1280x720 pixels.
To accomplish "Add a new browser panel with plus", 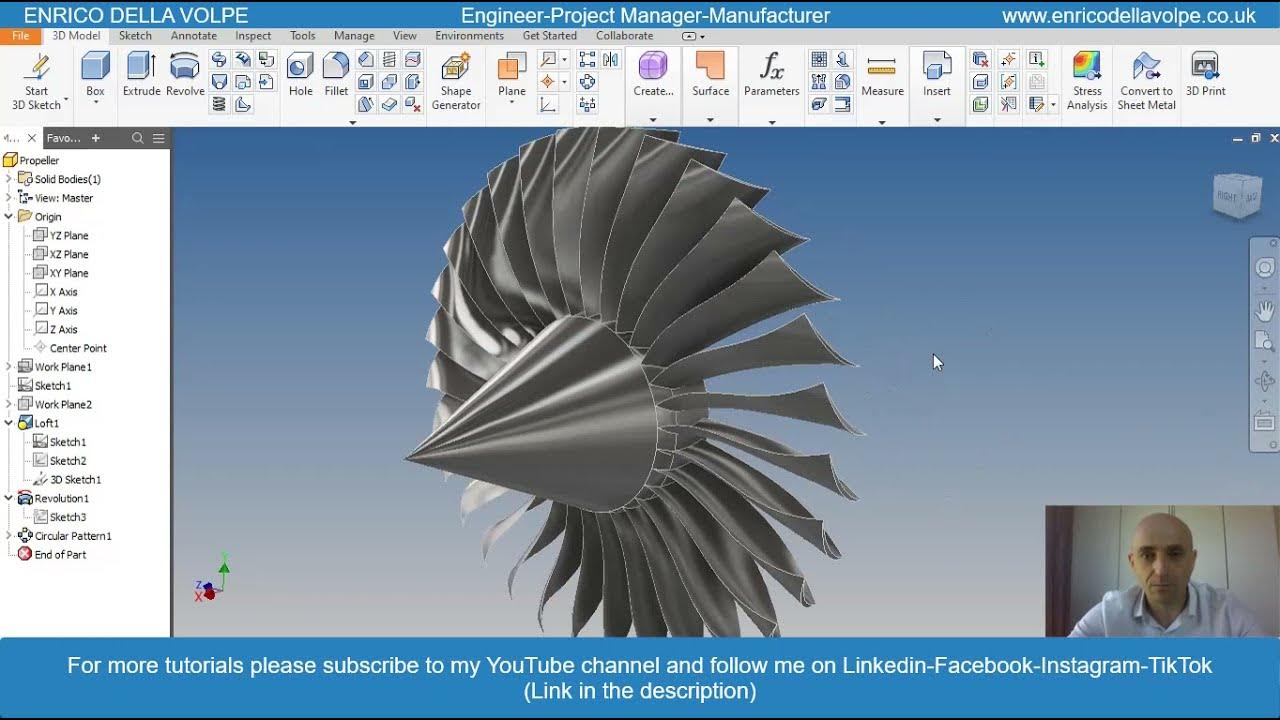I will tap(96, 138).
